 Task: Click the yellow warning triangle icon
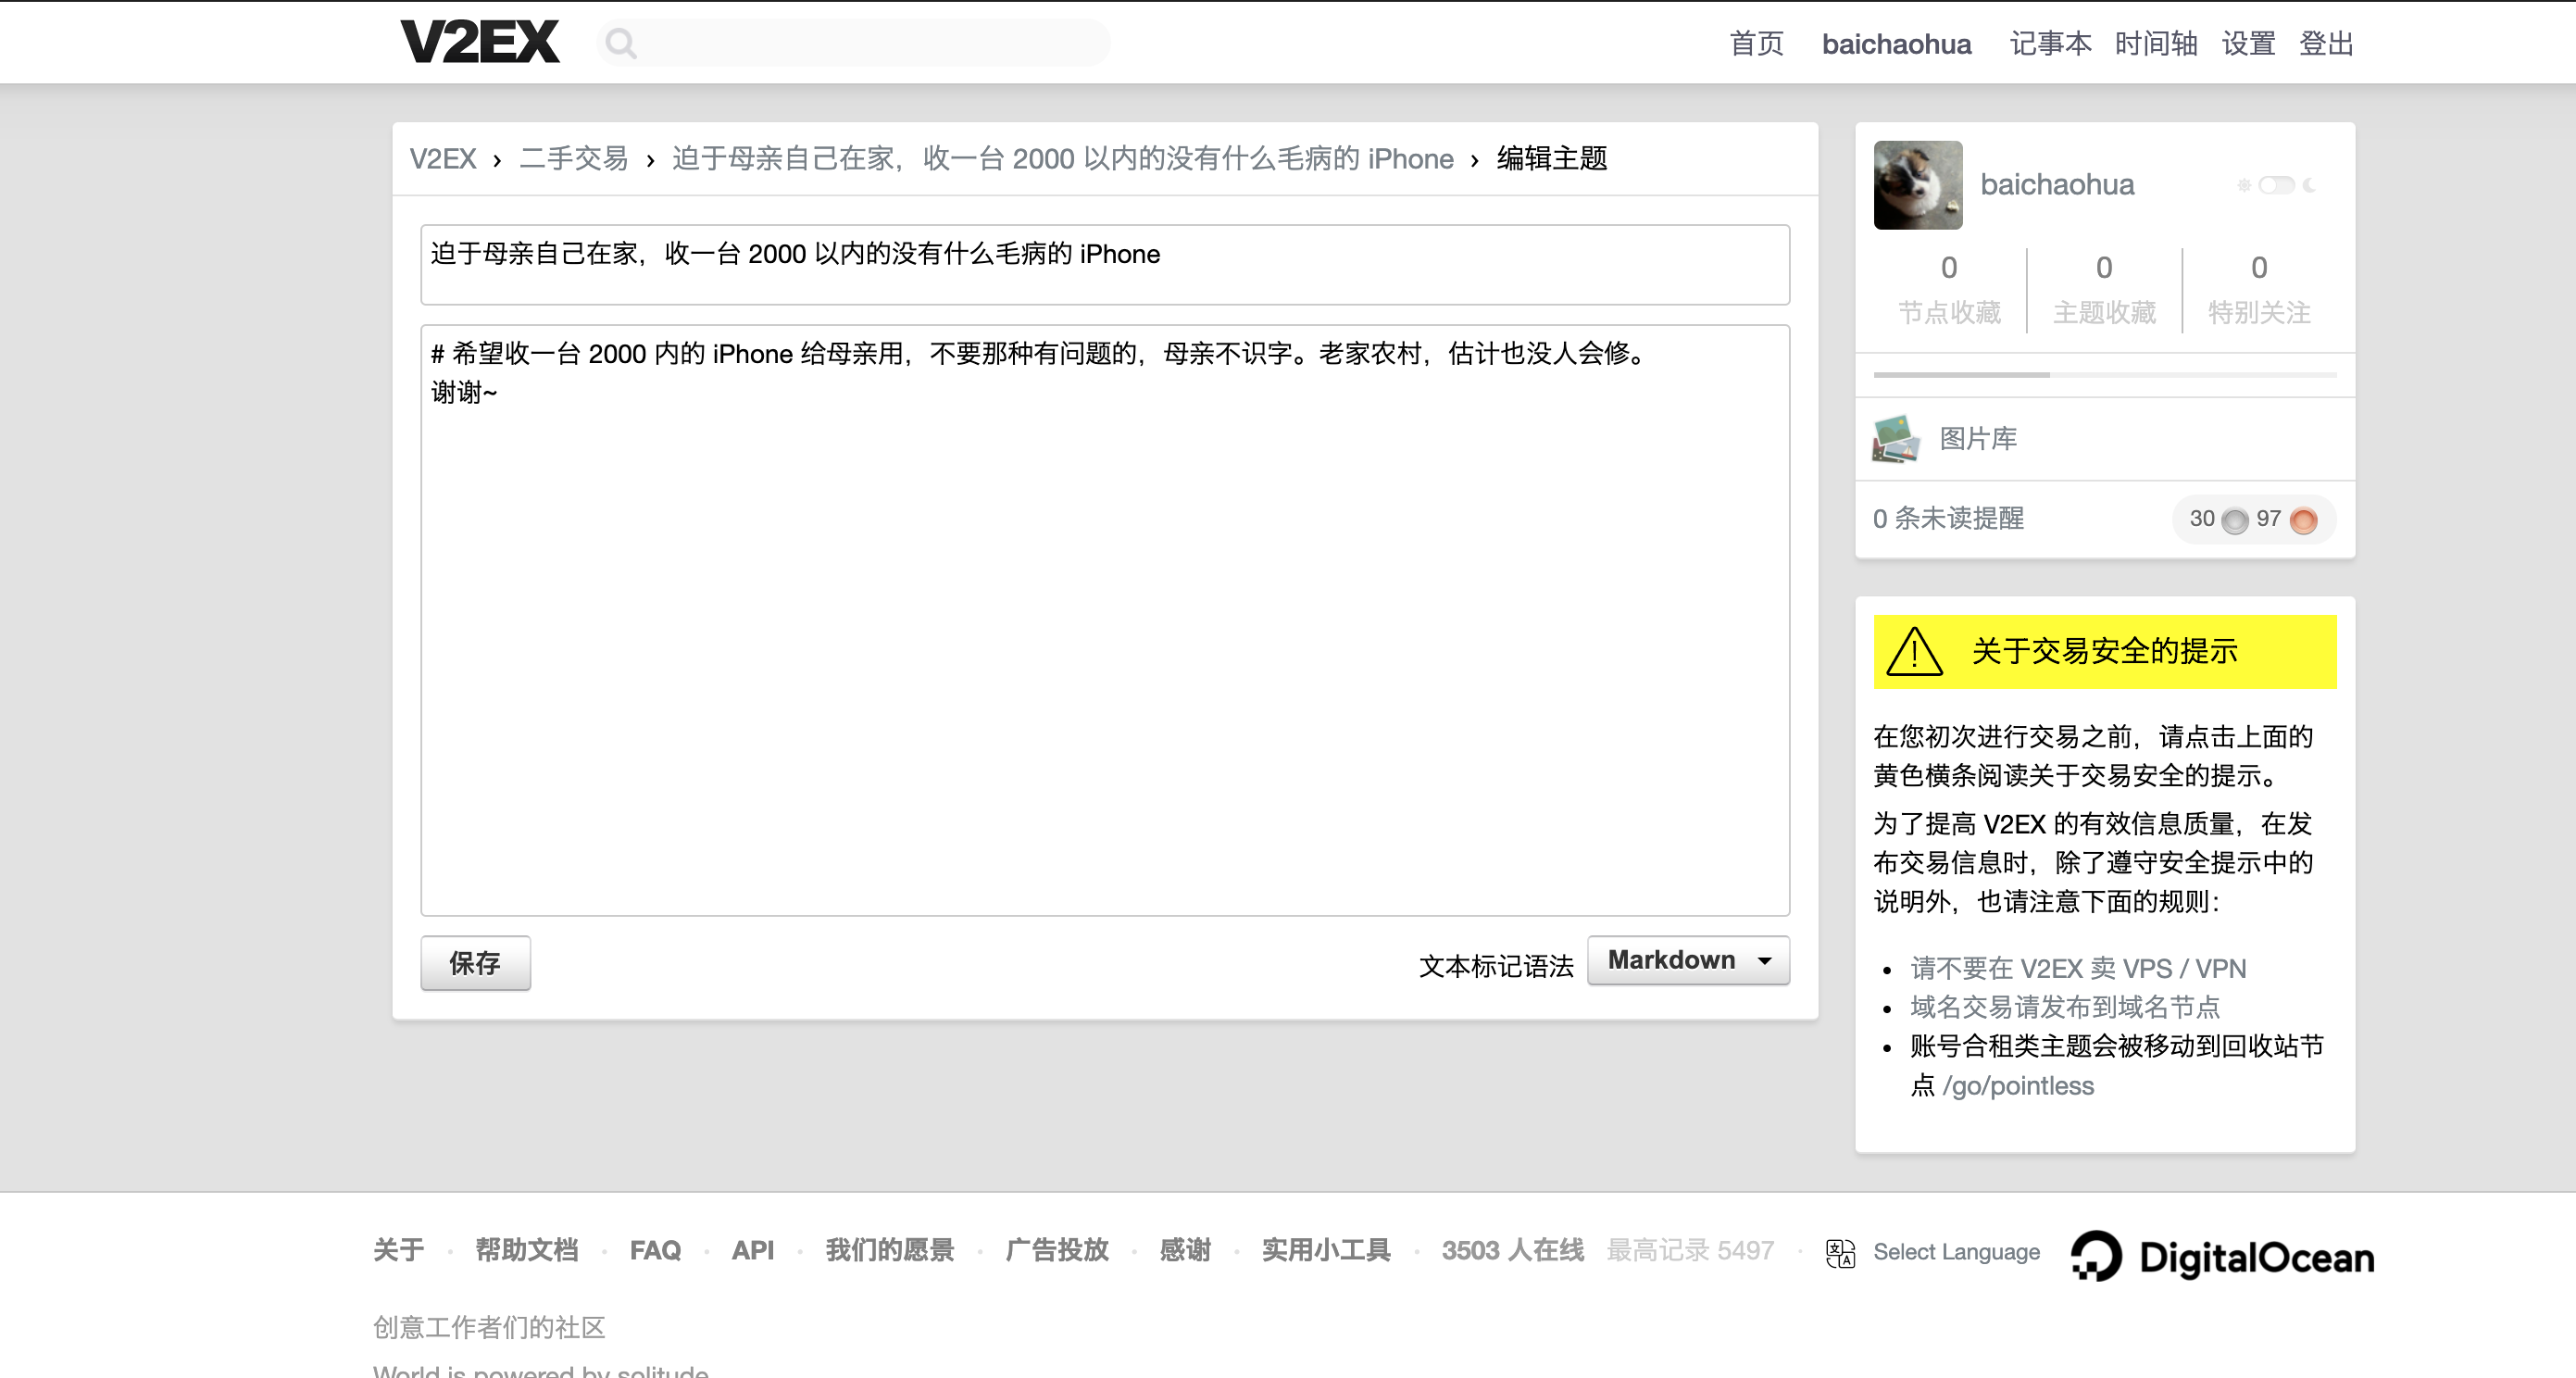click(x=1914, y=652)
